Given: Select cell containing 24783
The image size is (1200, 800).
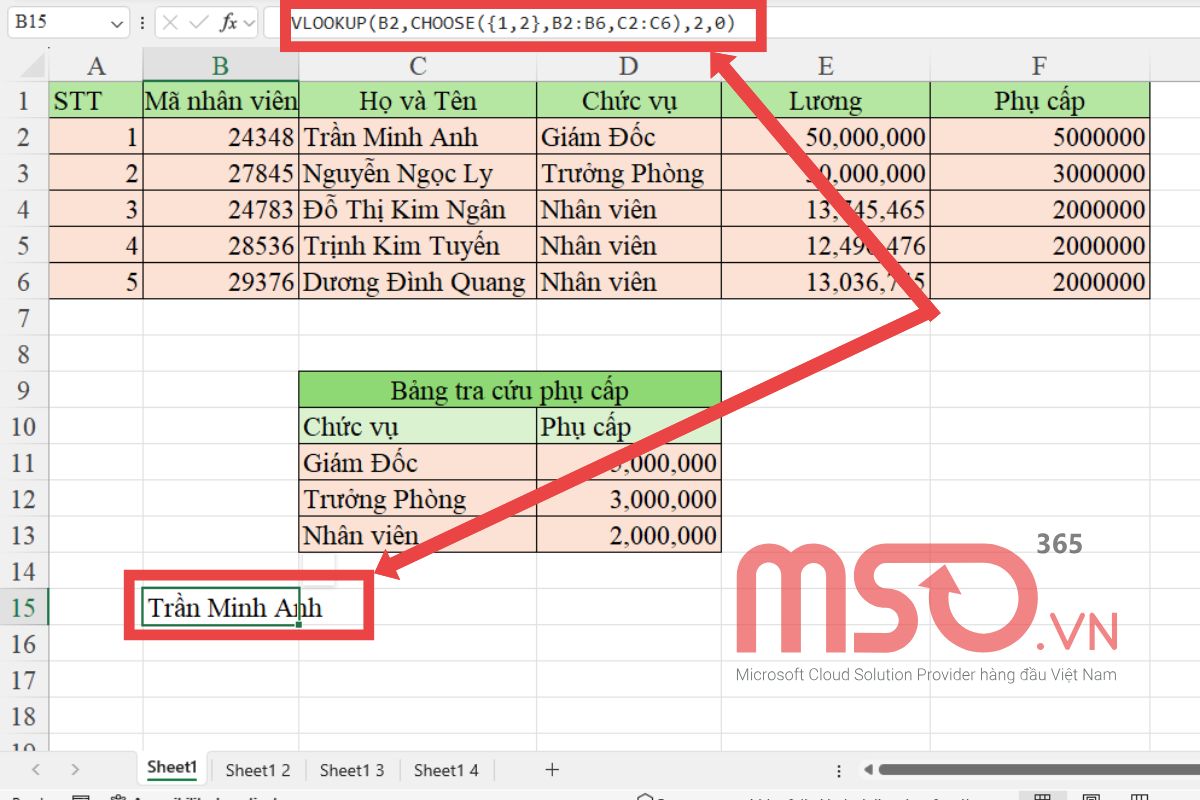Looking at the screenshot, I should (221, 209).
